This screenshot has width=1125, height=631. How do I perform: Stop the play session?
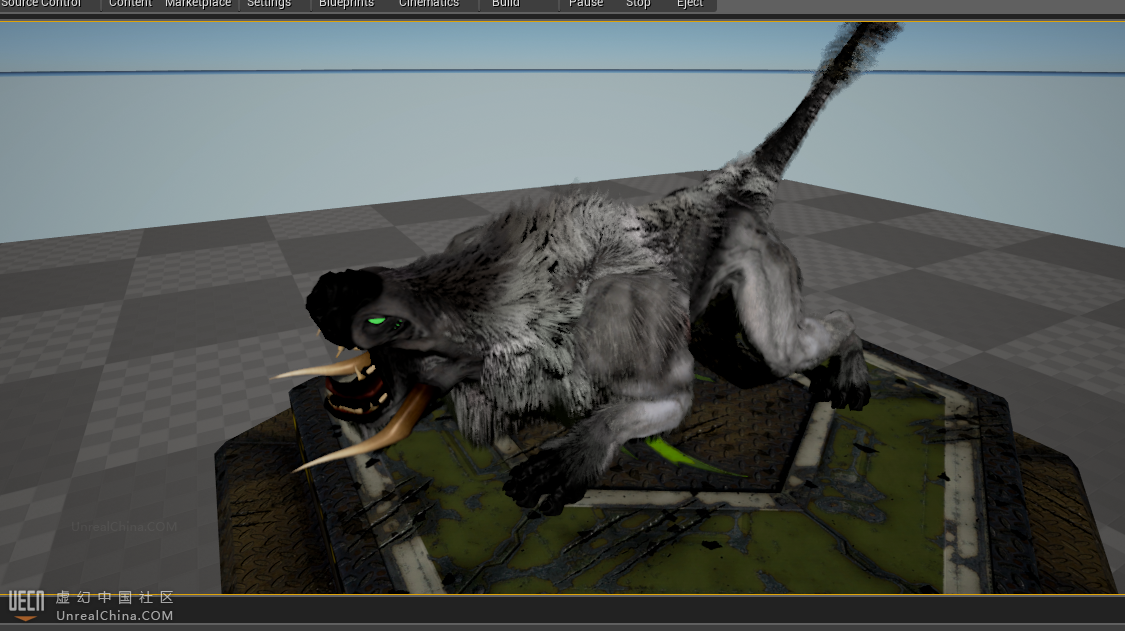638,4
